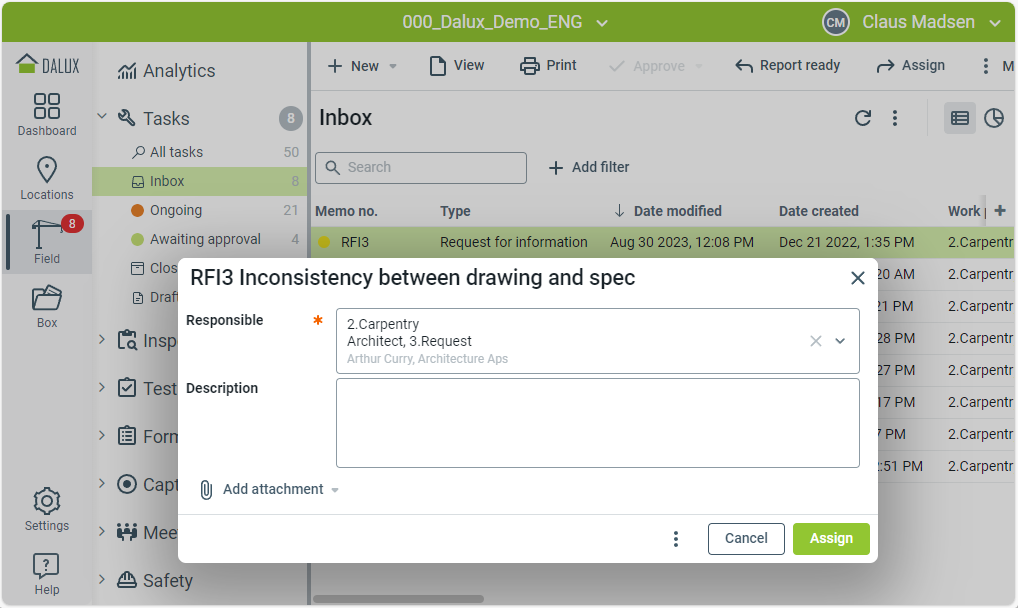The width and height of the screenshot is (1018, 608).
Task: Clear the Responsible field selection
Action: pos(815,341)
